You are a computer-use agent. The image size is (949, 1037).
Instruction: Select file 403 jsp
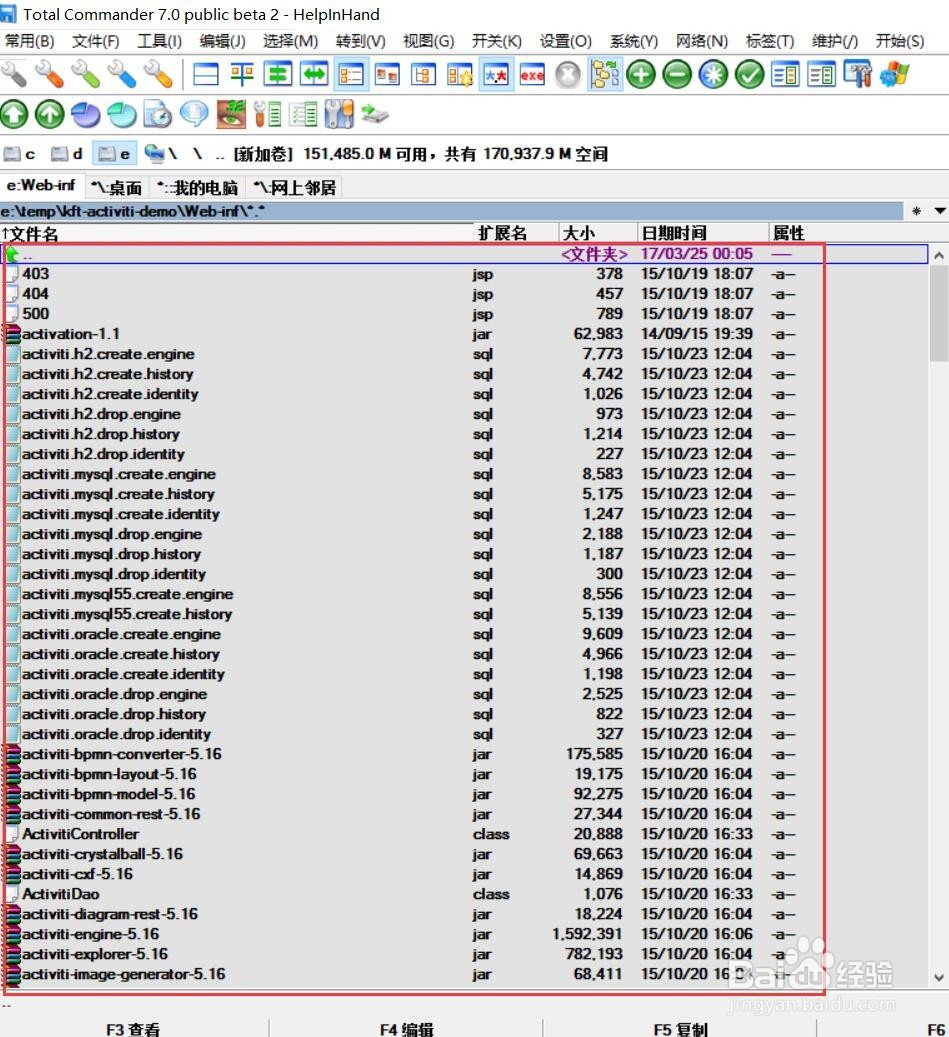tap(465, 274)
